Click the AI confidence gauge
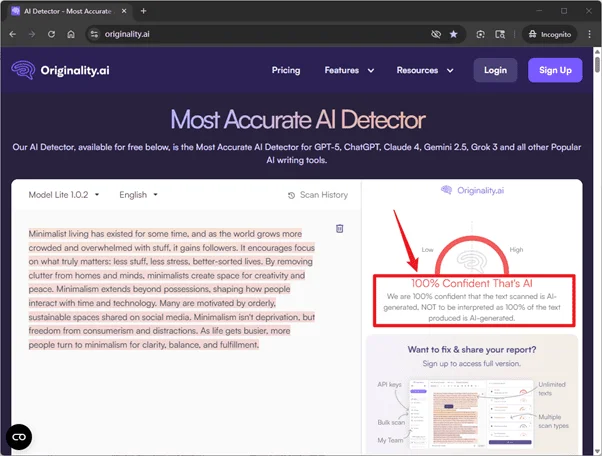The image size is (602, 456). pos(472,255)
